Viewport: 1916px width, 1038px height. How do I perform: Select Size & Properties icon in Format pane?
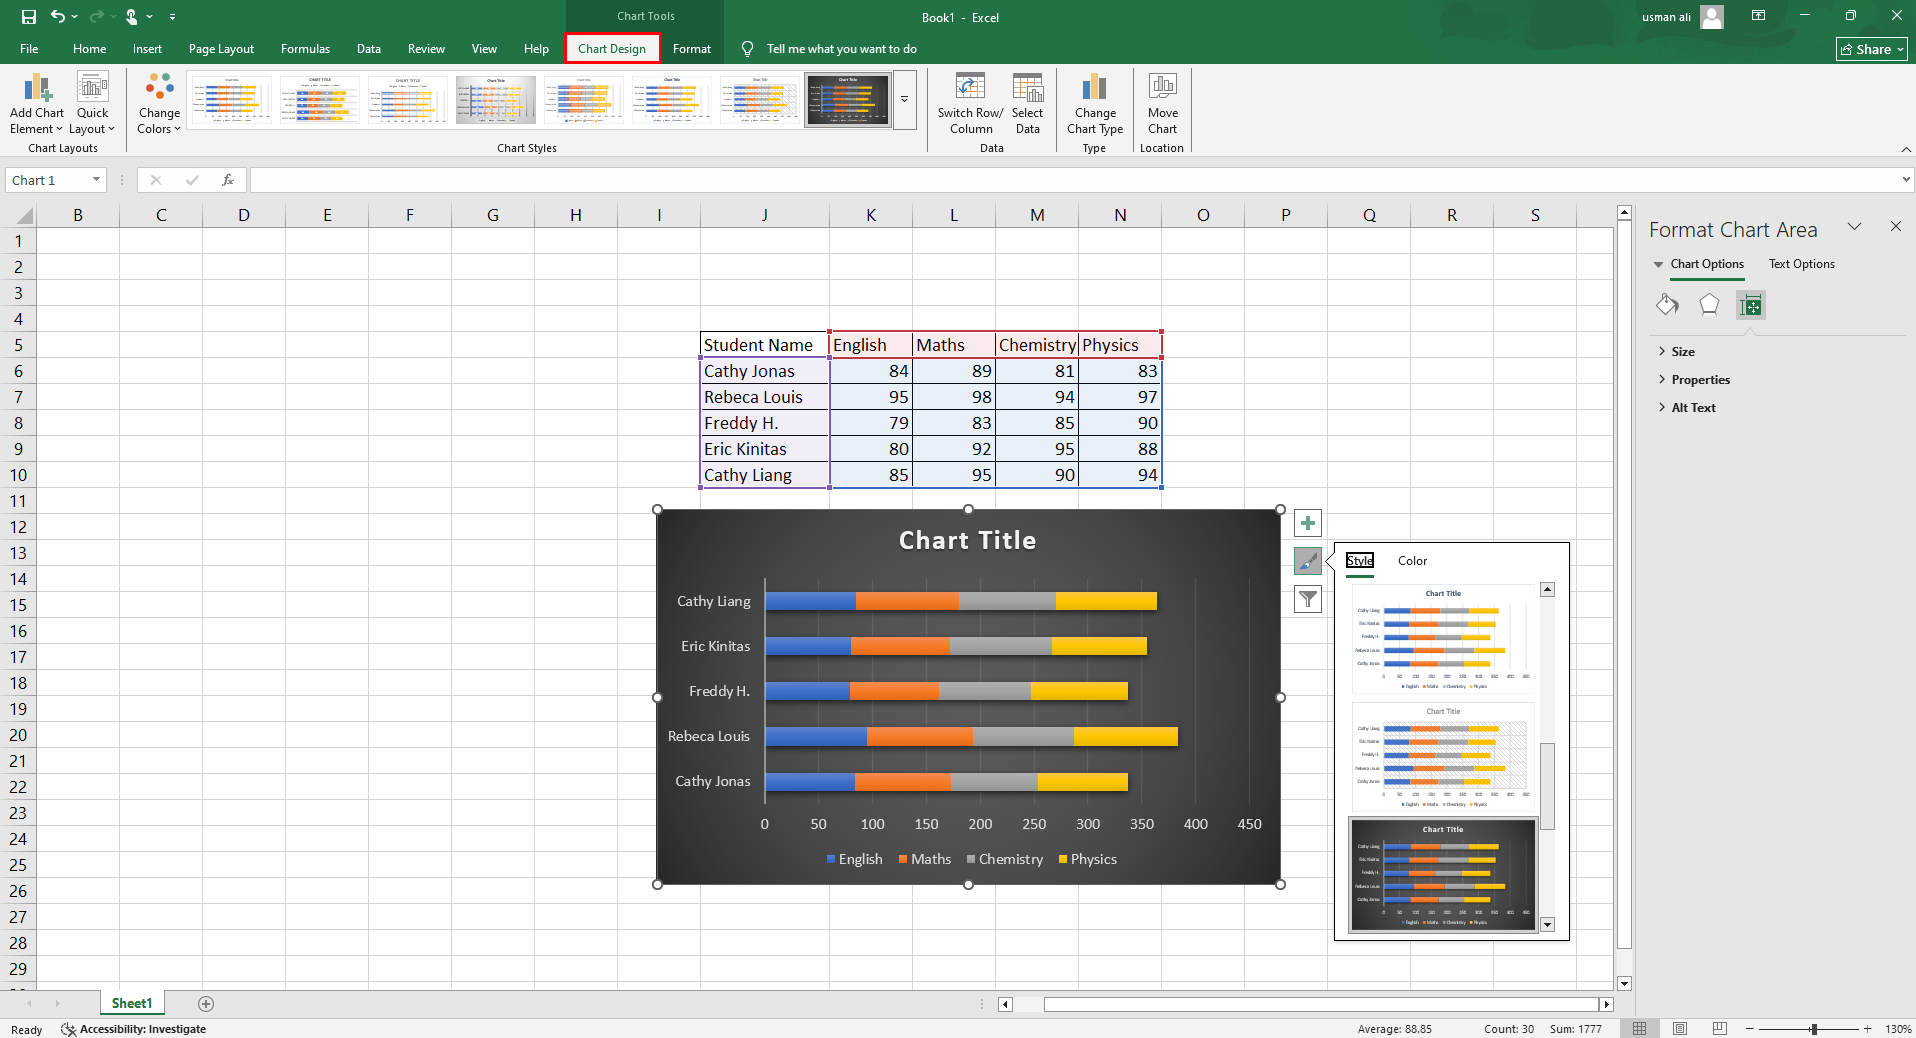click(1751, 305)
